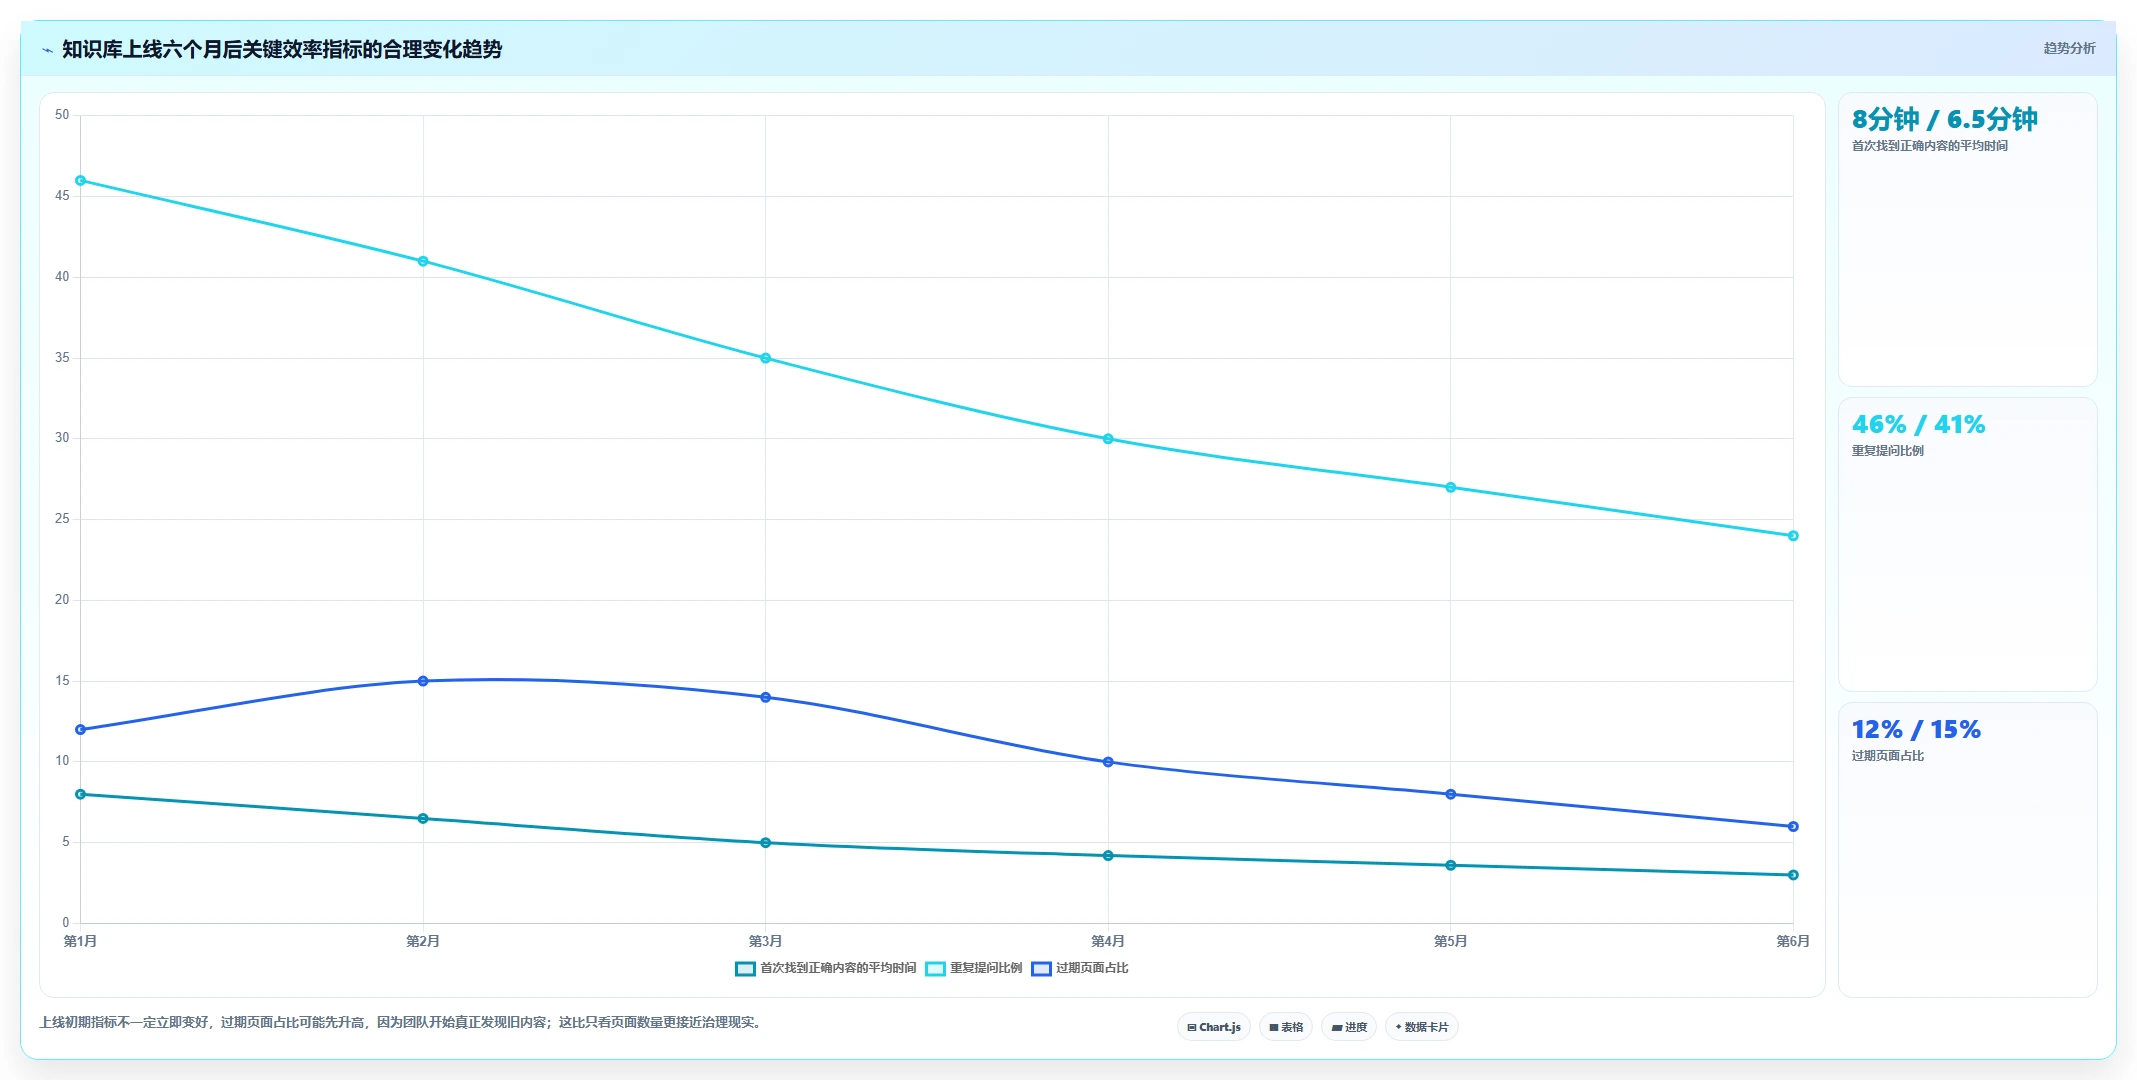
Task: Click the 第2月 x-axis label
Action: 423,941
